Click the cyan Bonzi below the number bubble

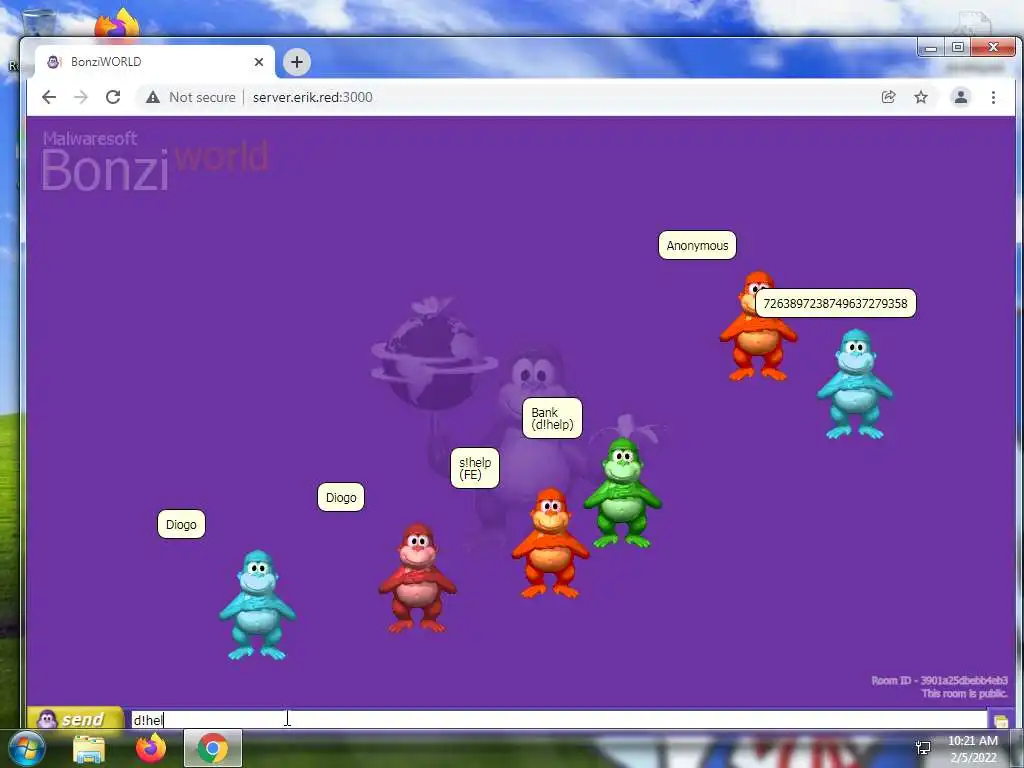(855, 384)
